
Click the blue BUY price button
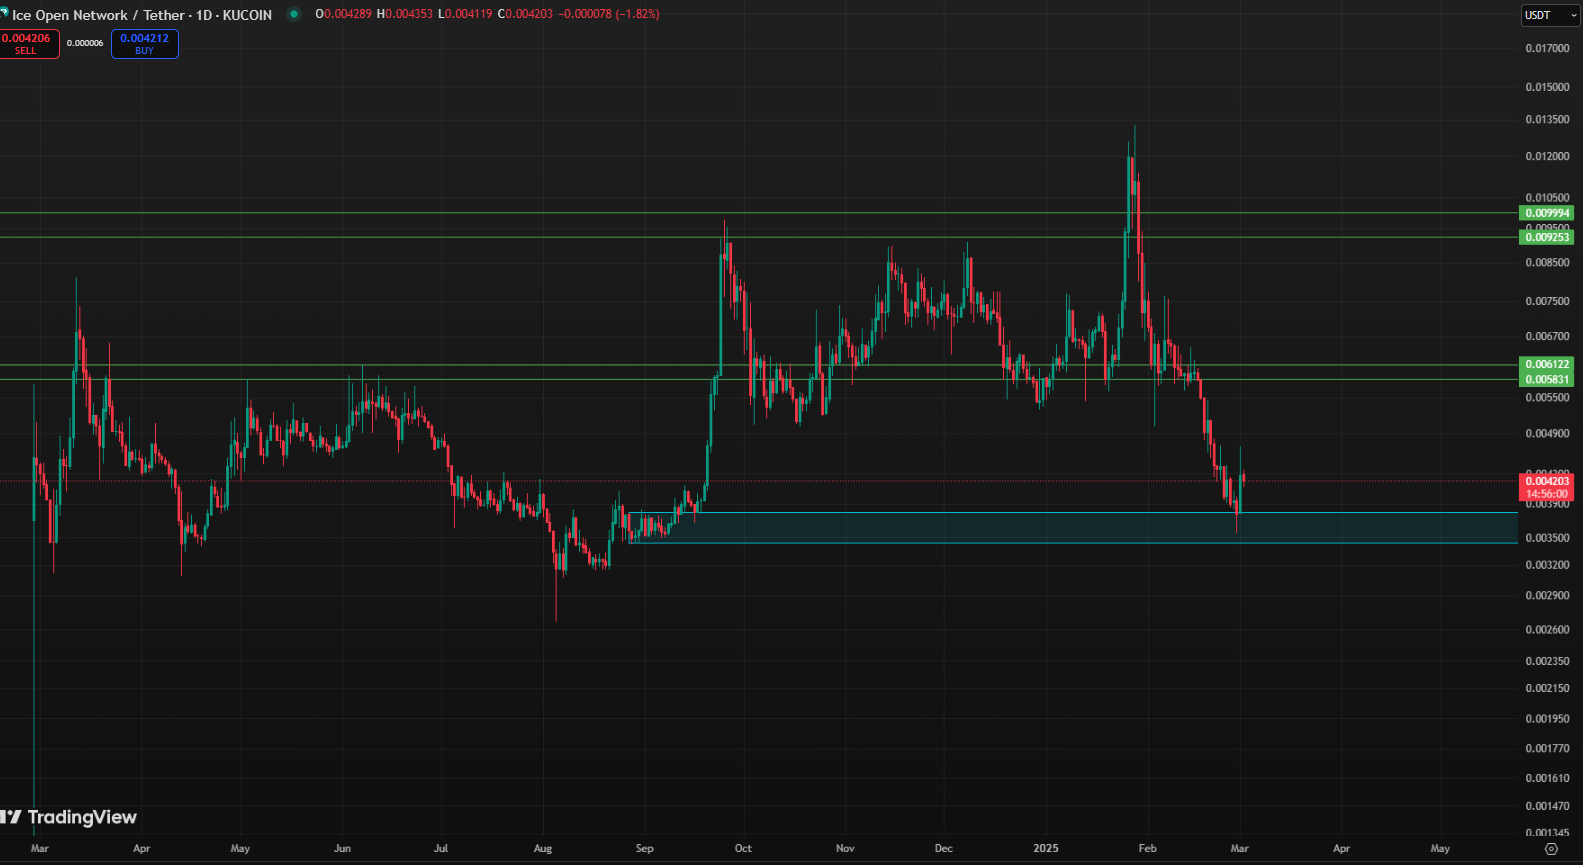pyautogui.click(x=145, y=44)
